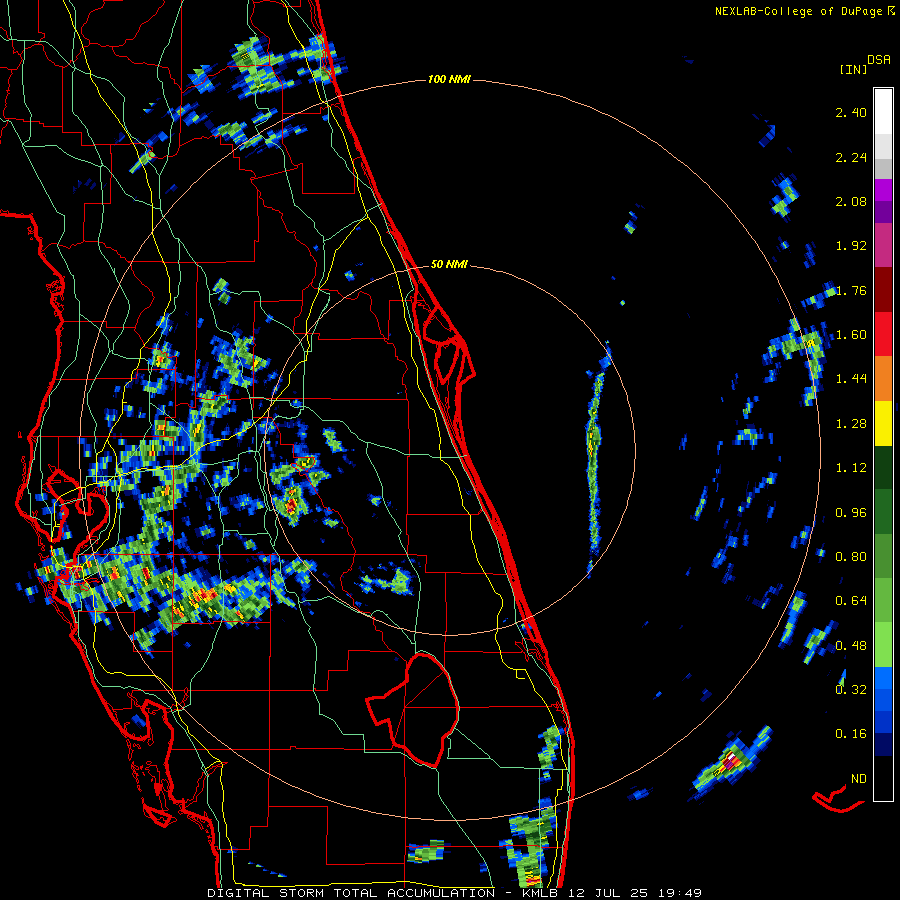Screen dimensions: 900x900
Task: Click the 1.44 legend value
Action: (x=851, y=379)
